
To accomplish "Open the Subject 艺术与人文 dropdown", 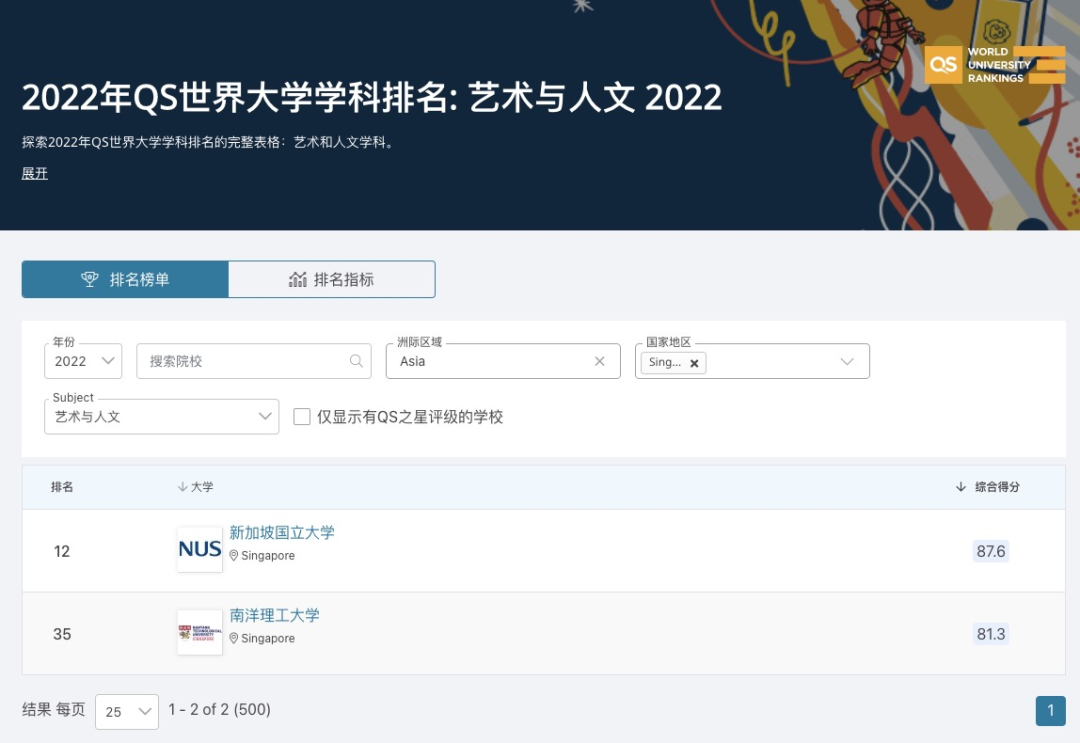I will (x=161, y=417).
